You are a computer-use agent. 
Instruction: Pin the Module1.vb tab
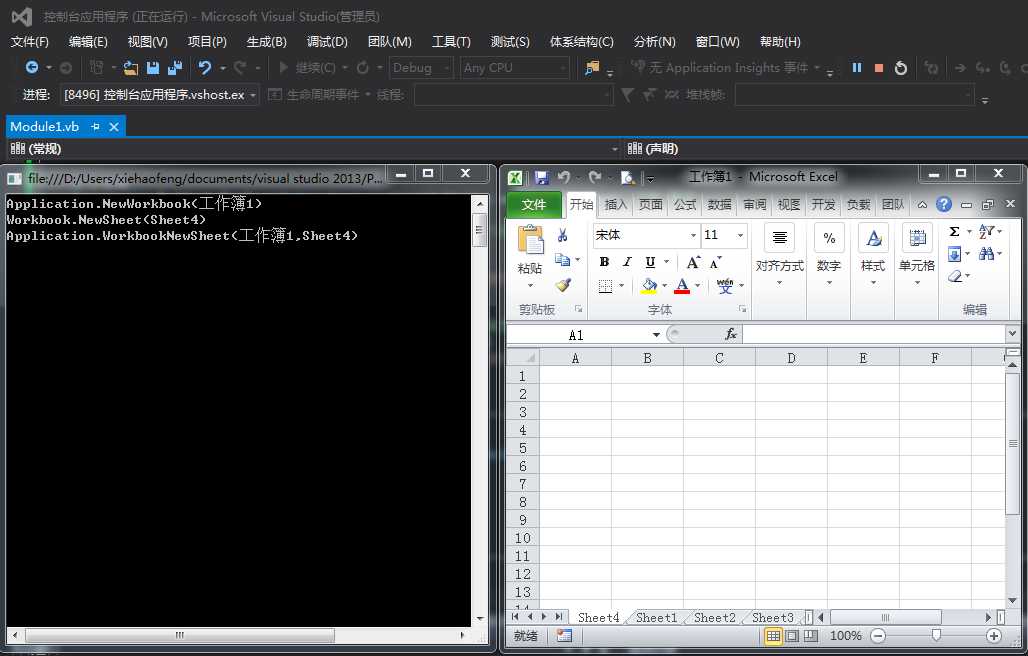click(96, 126)
